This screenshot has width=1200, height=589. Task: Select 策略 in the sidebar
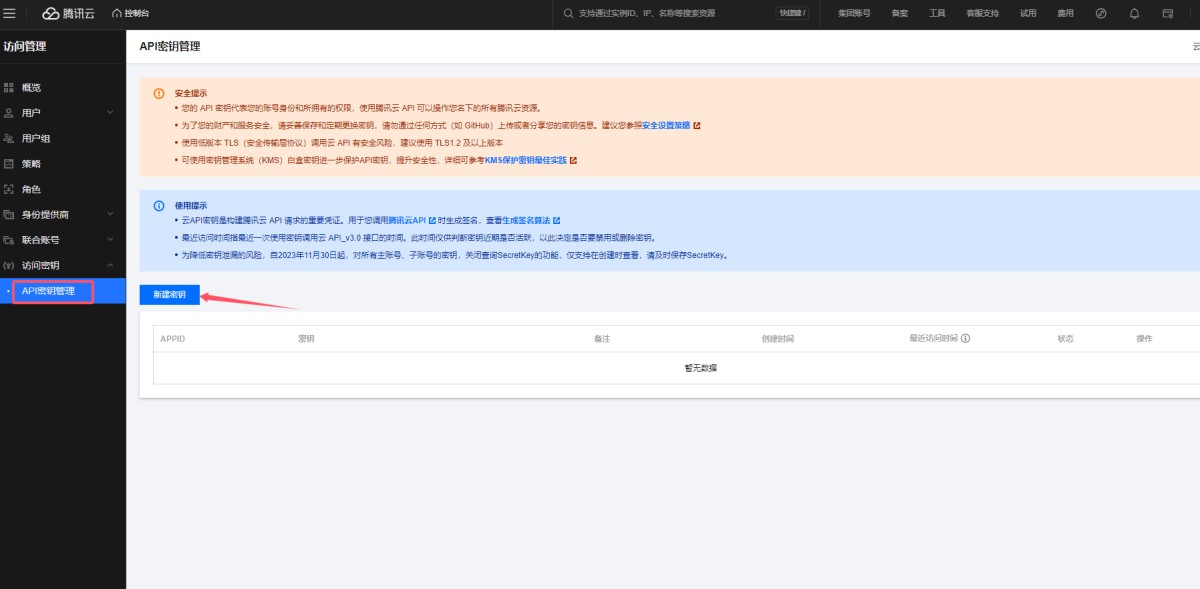point(32,164)
